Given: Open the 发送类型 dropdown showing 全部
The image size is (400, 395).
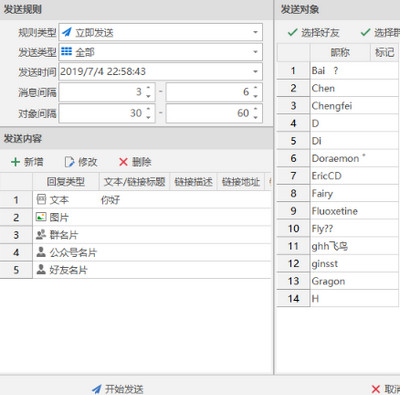Looking at the screenshot, I should coord(255,52).
